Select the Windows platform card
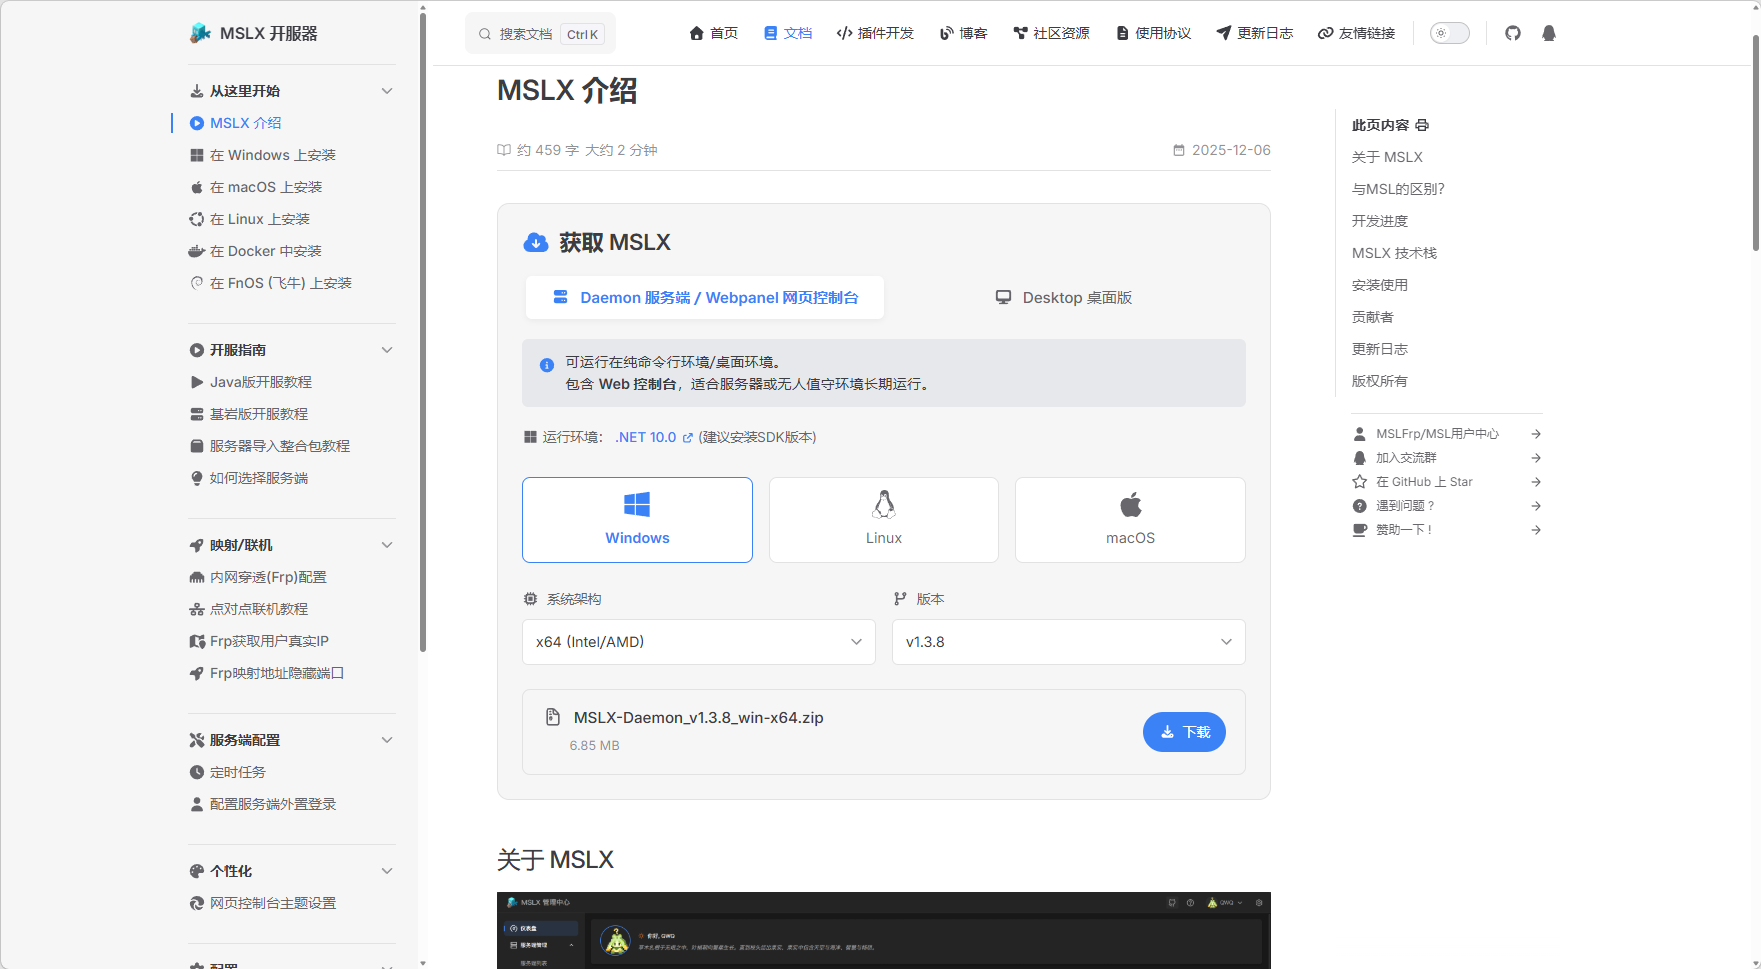The width and height of the screenshot is (1761, 969). point(637,520)
